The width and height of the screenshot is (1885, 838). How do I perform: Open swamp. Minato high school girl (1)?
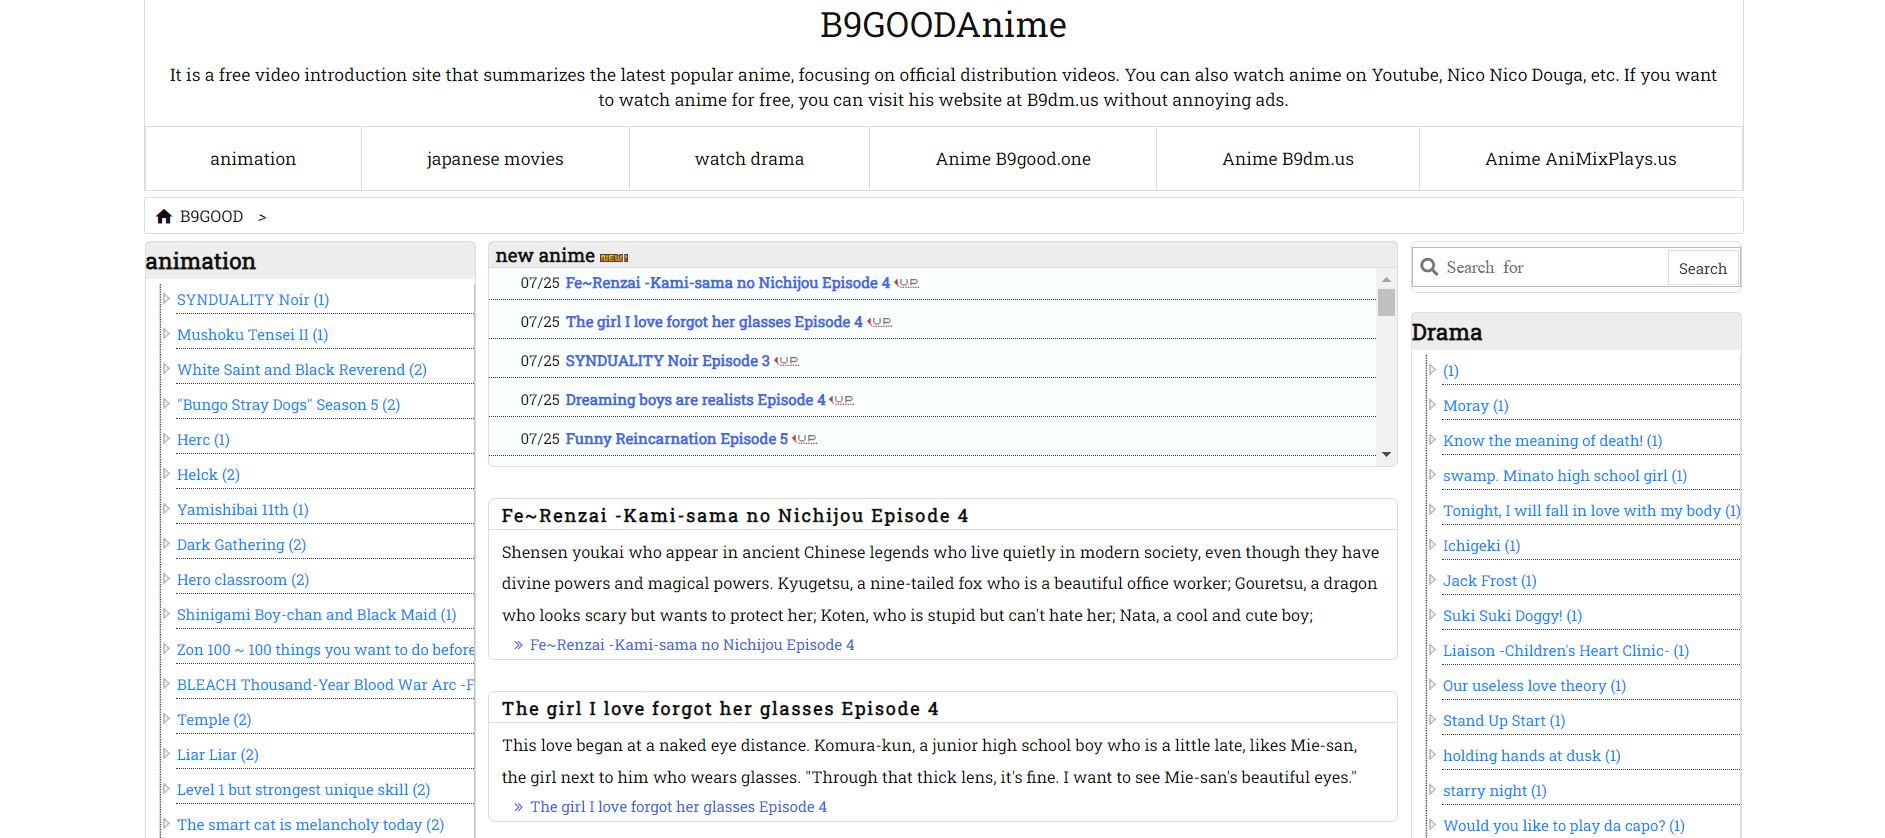point(1564,475)
